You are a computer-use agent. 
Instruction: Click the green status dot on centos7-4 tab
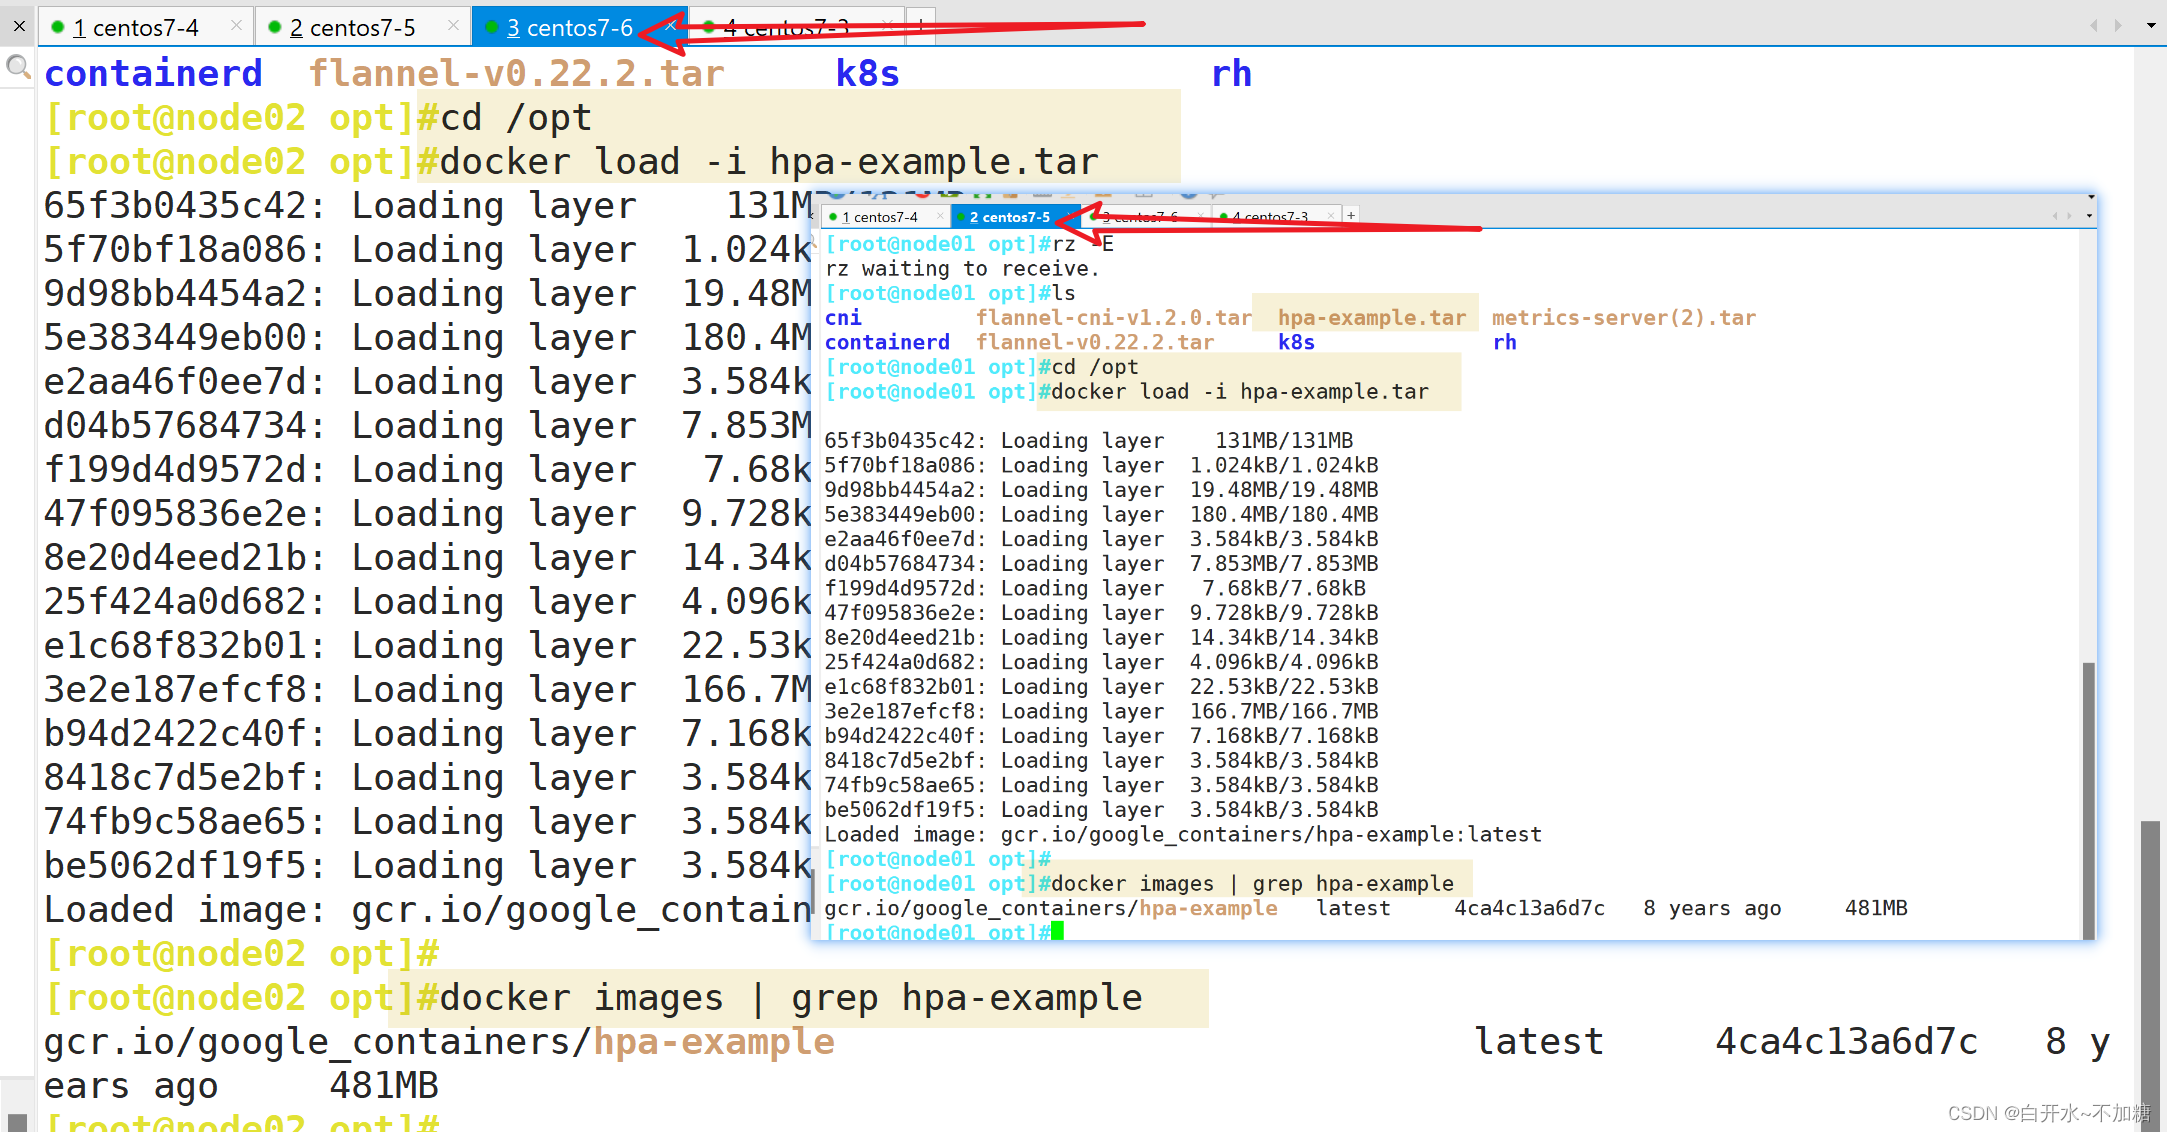click(58, 27)
